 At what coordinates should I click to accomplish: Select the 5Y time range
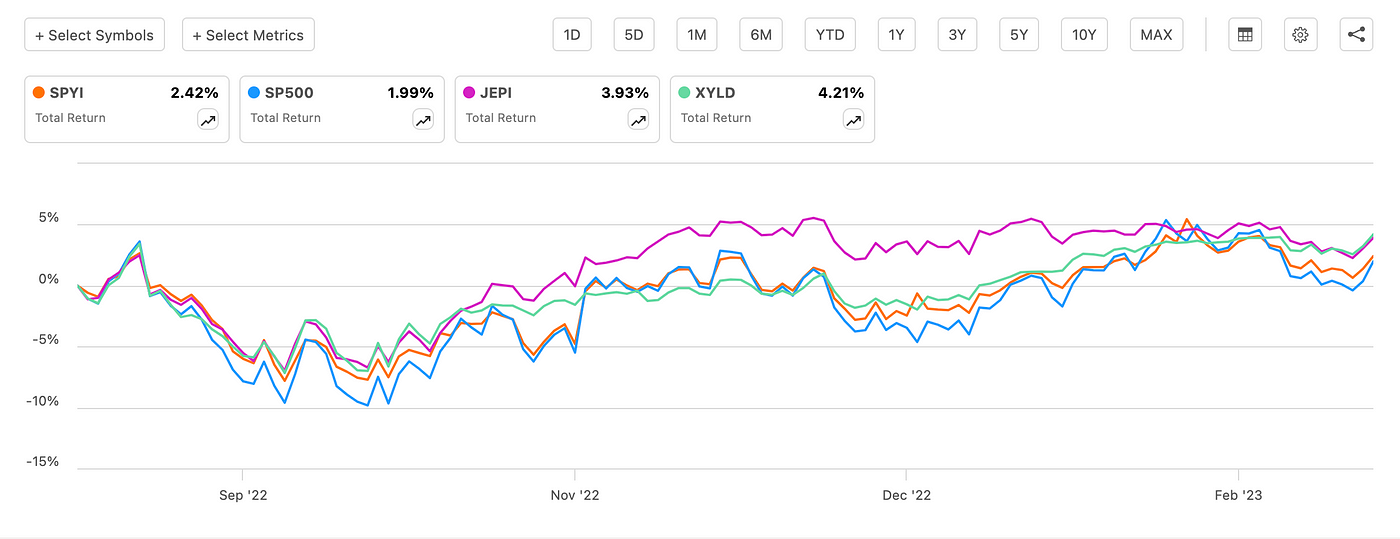tap(1018, 35)
